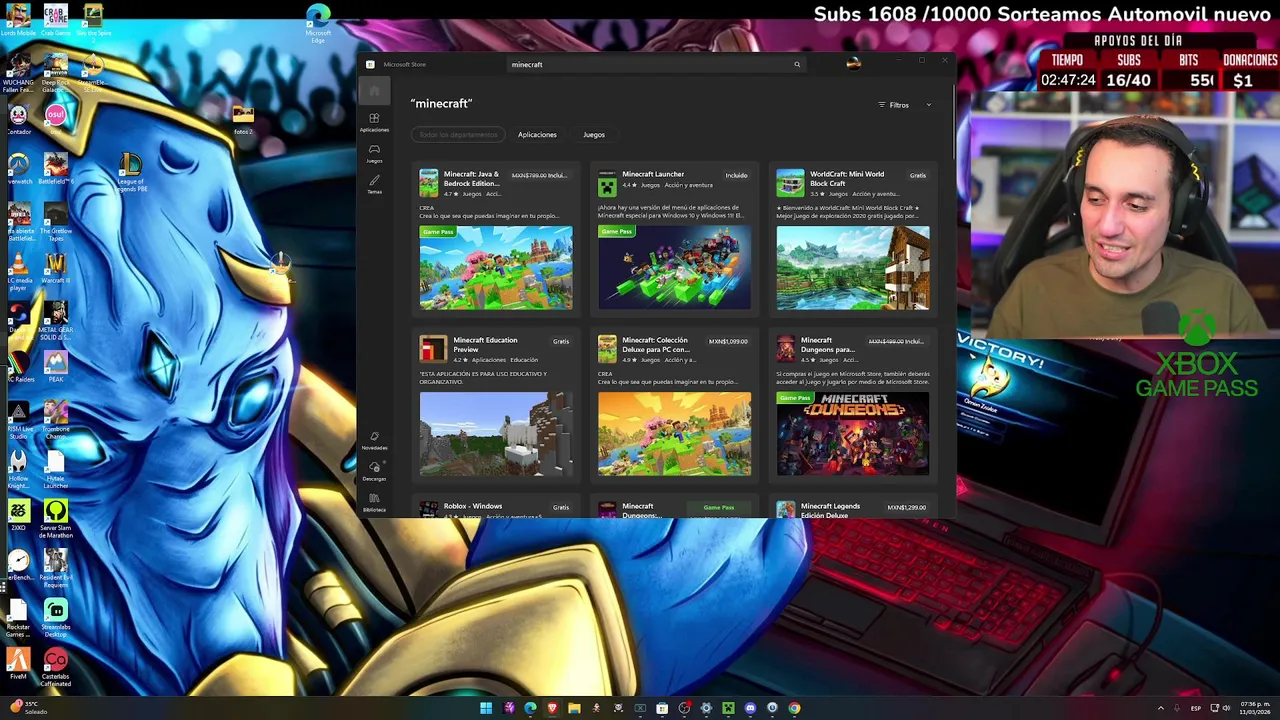This screenshot has width=1280, height=720.
Task: Open Crab Game desktop shortcut
Action: 56,19
